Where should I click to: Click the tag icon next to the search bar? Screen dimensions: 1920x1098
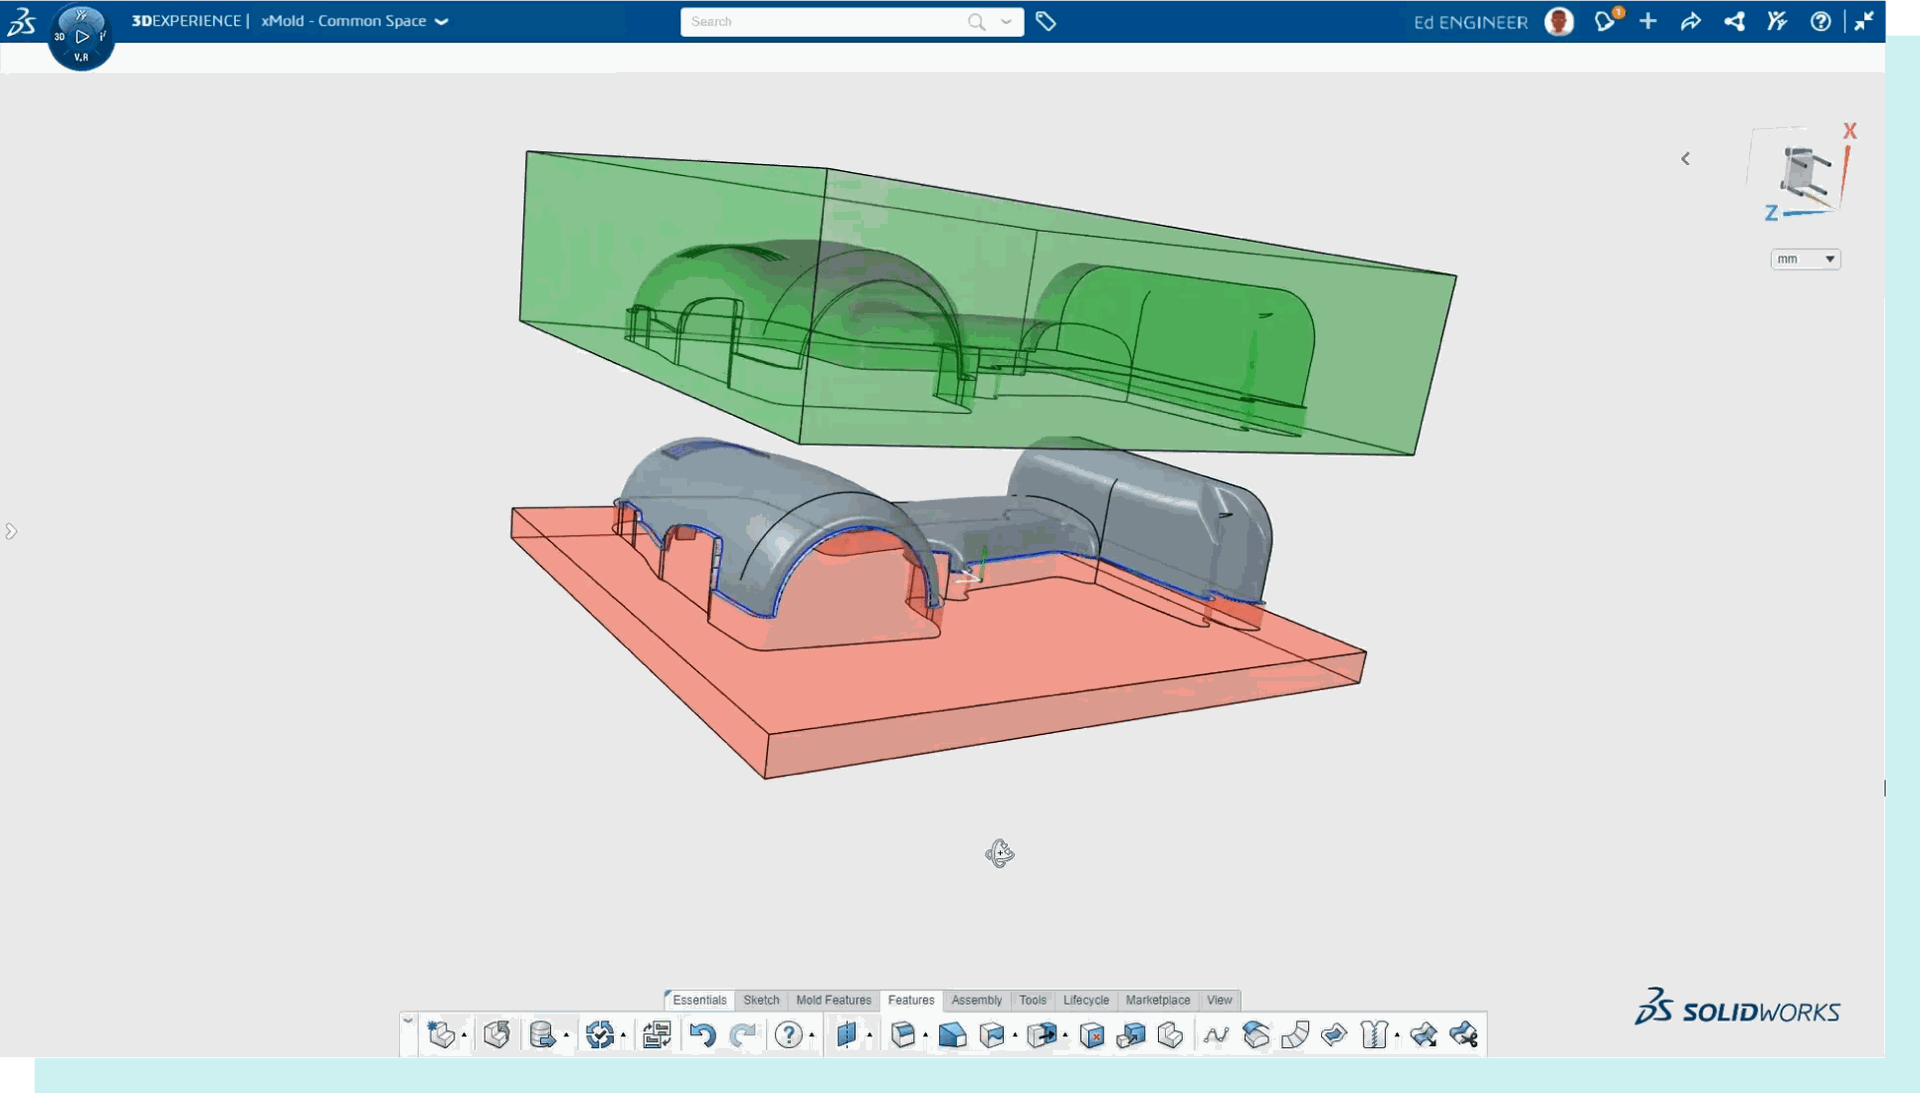(1046, 21)
